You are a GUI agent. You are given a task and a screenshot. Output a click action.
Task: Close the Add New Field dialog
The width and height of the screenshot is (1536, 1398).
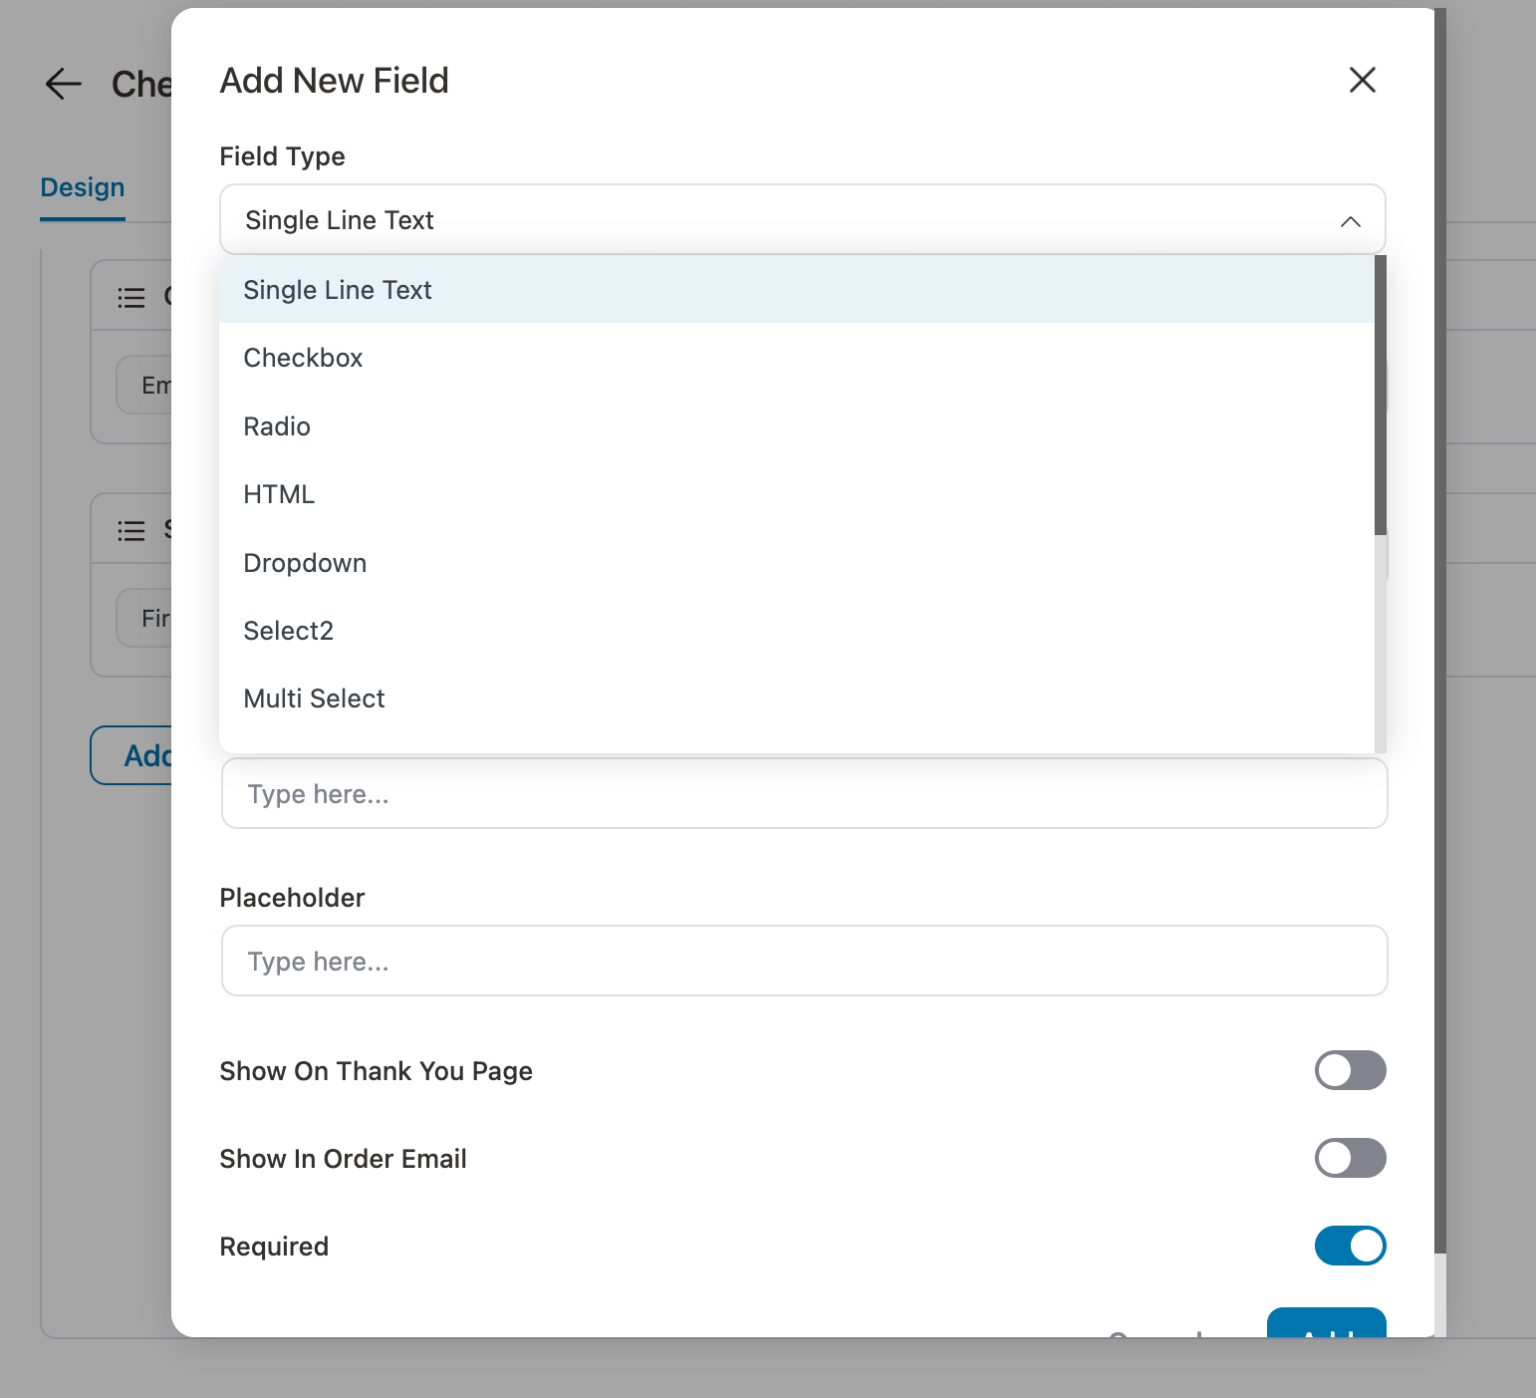(x=1362, y=80)
